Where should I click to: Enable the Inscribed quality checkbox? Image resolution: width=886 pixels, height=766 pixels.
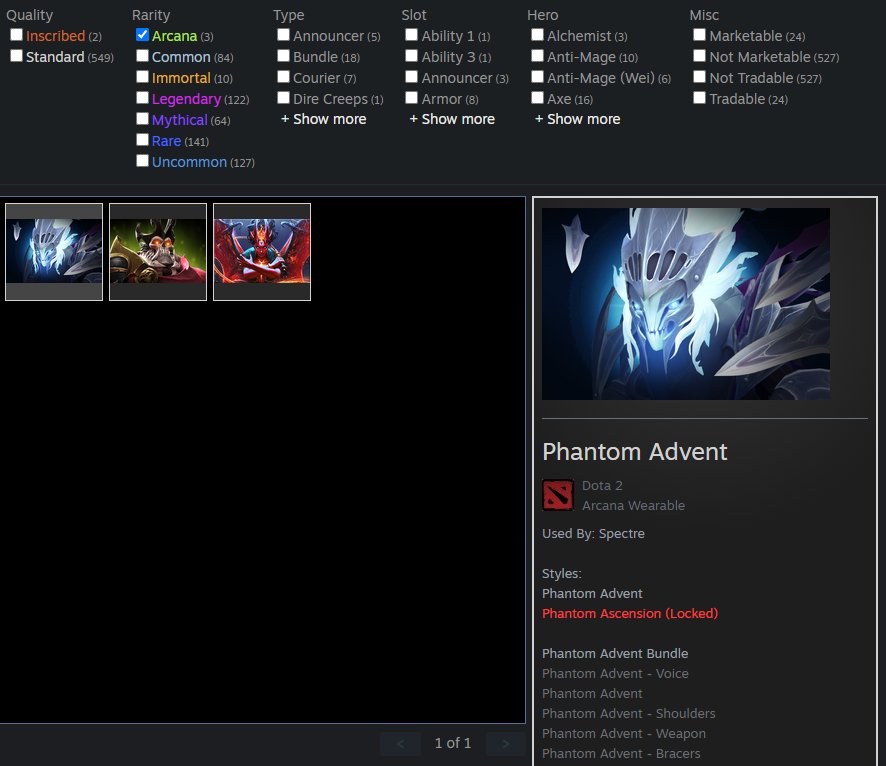pos(16,35)
